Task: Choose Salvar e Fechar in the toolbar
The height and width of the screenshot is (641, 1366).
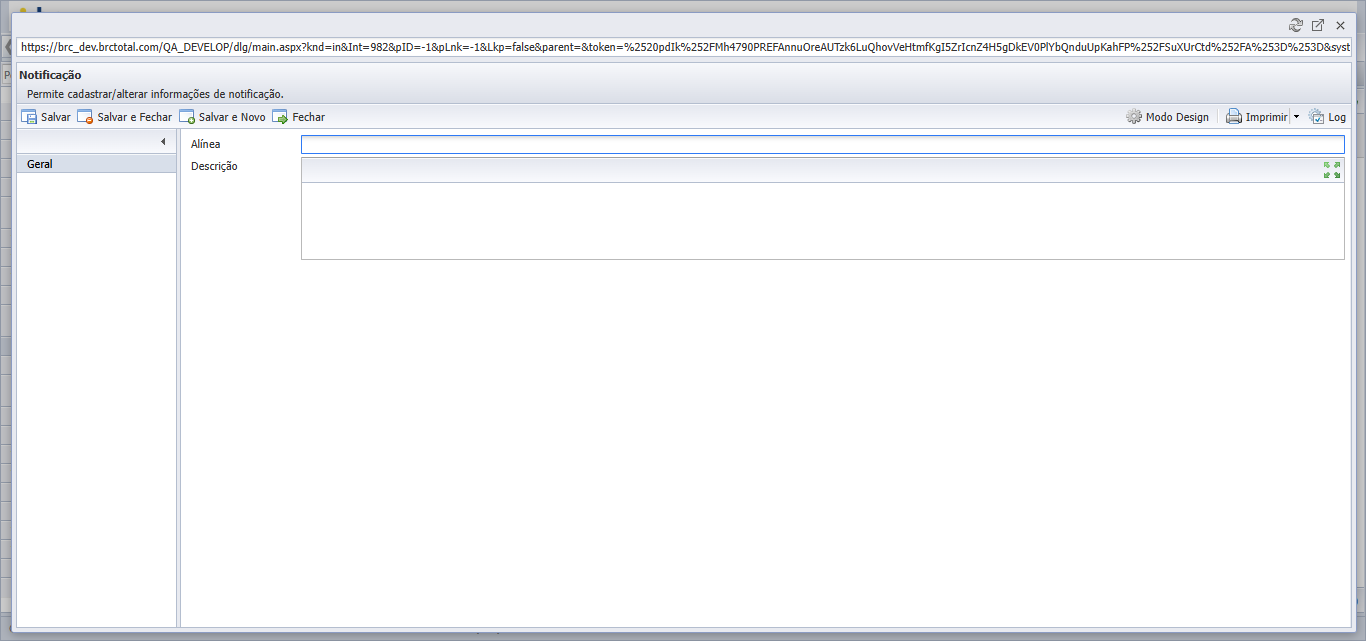Action: (125, 117)
